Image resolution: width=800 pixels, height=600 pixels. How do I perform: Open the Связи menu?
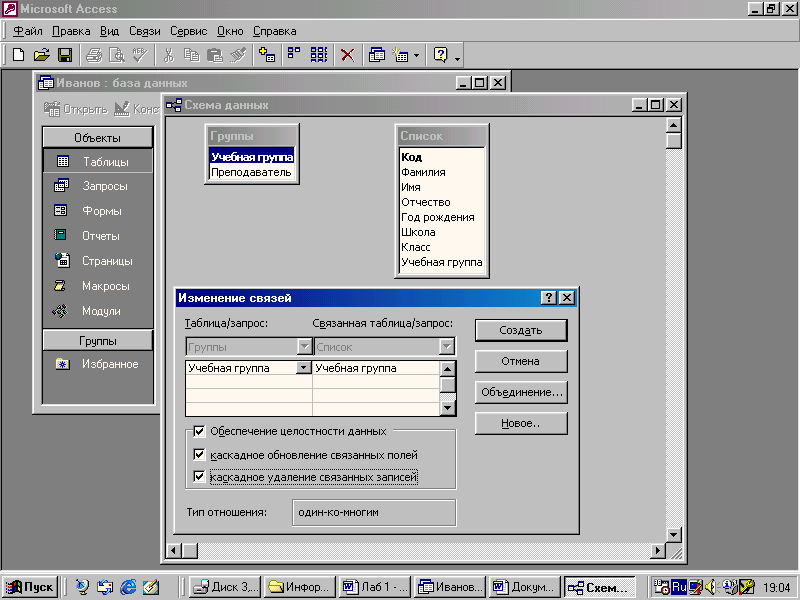pos(144,31)
